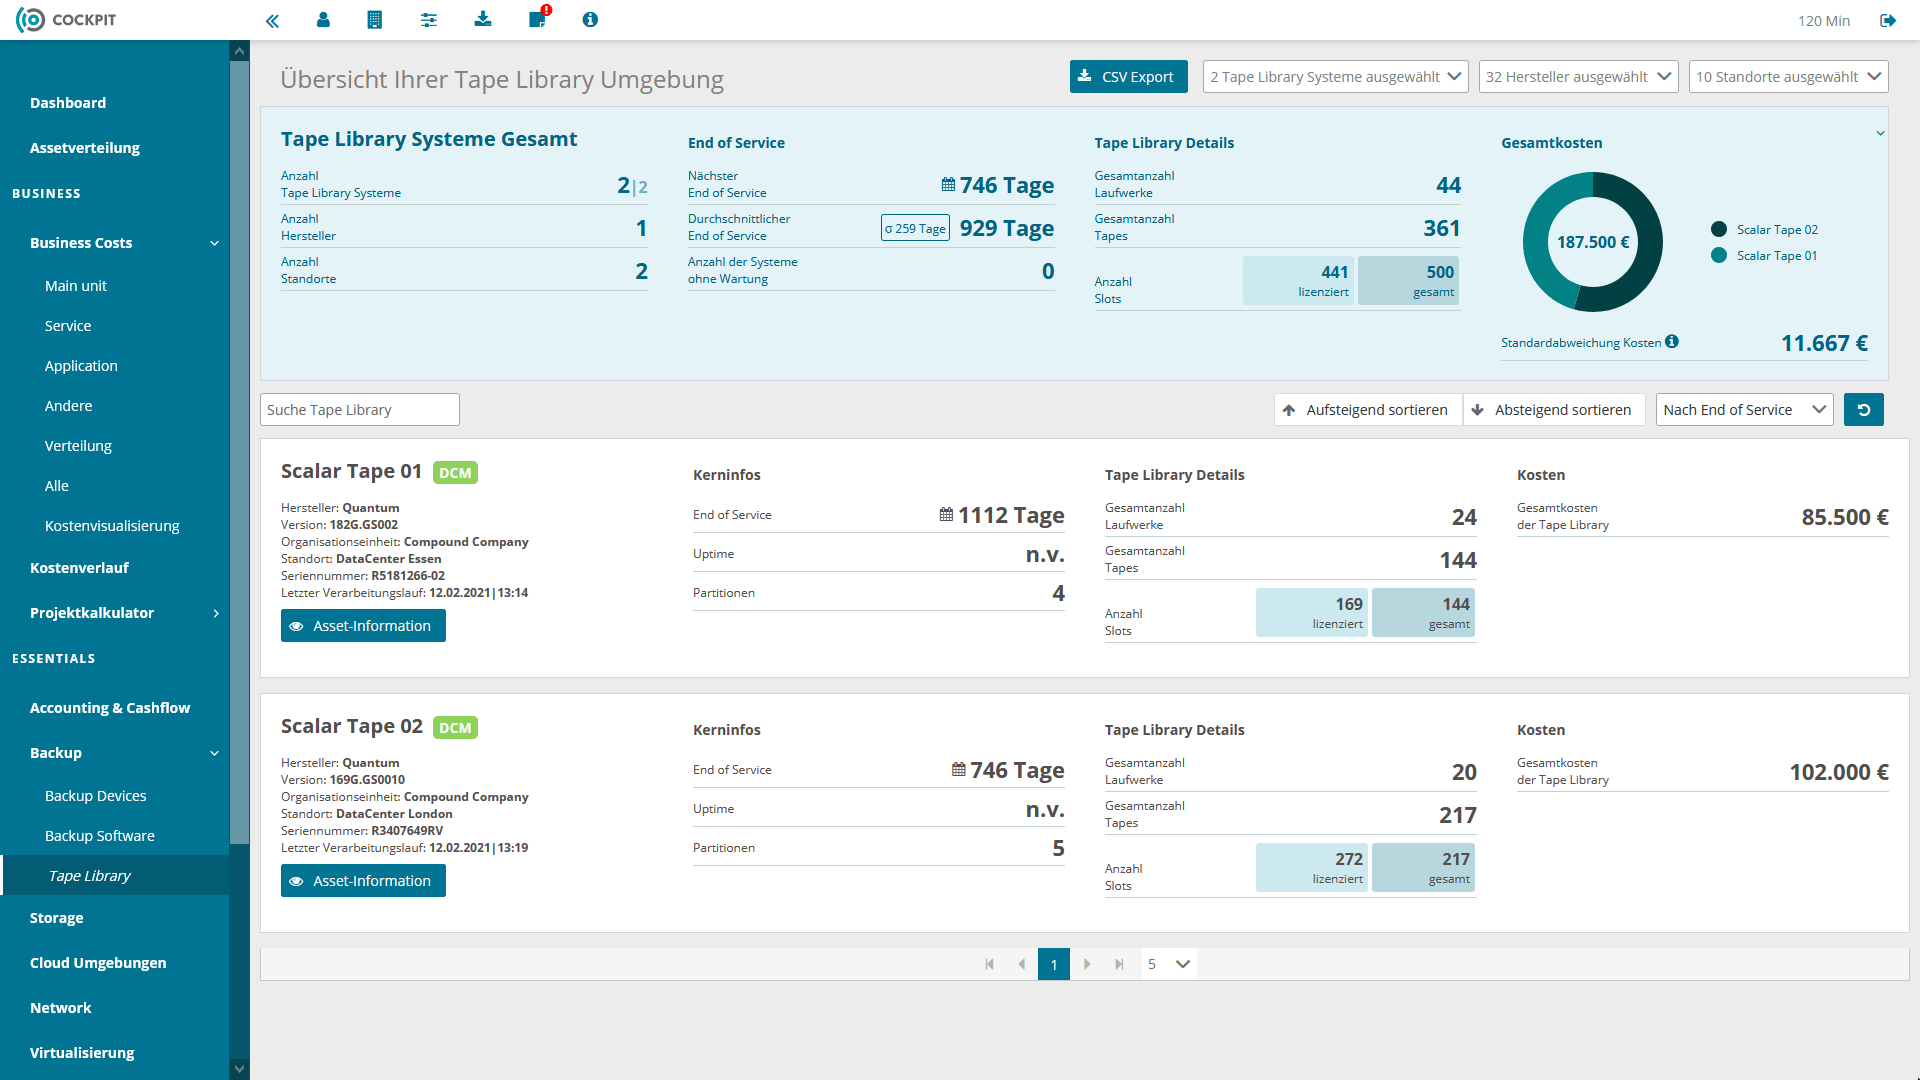Click the logout icon at top right
This screenshot has height=1080, width=1920.
point(1888,20)
